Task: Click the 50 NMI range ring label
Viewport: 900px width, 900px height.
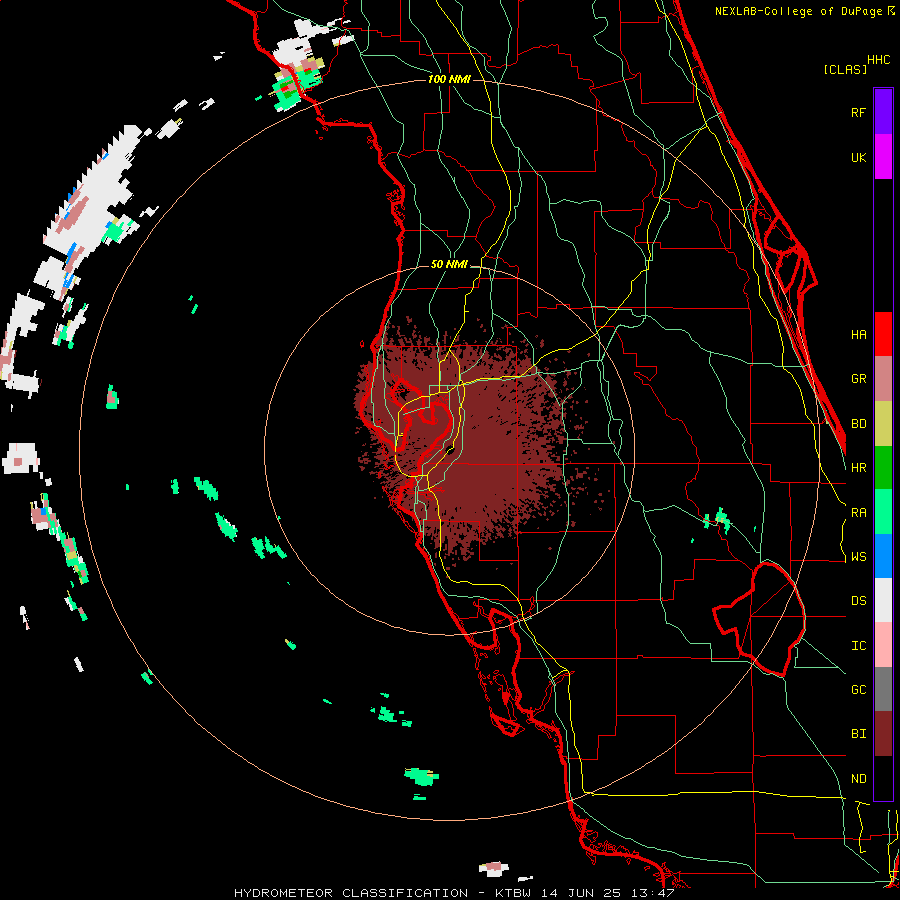Action: 449,265
